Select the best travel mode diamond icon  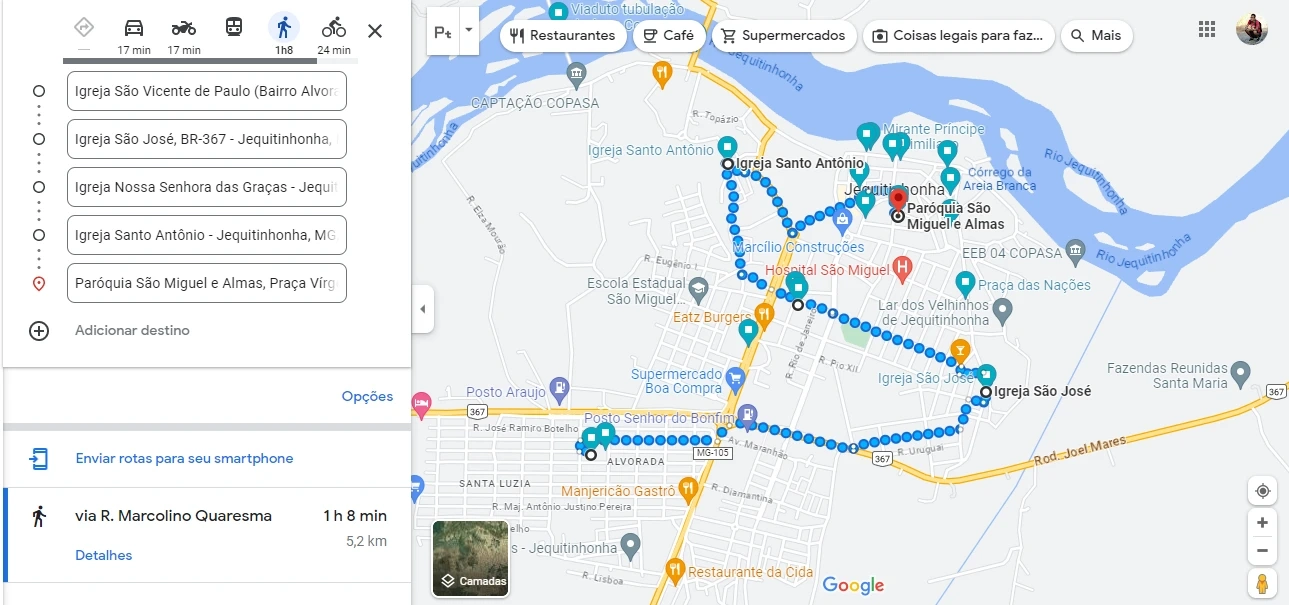84,28
